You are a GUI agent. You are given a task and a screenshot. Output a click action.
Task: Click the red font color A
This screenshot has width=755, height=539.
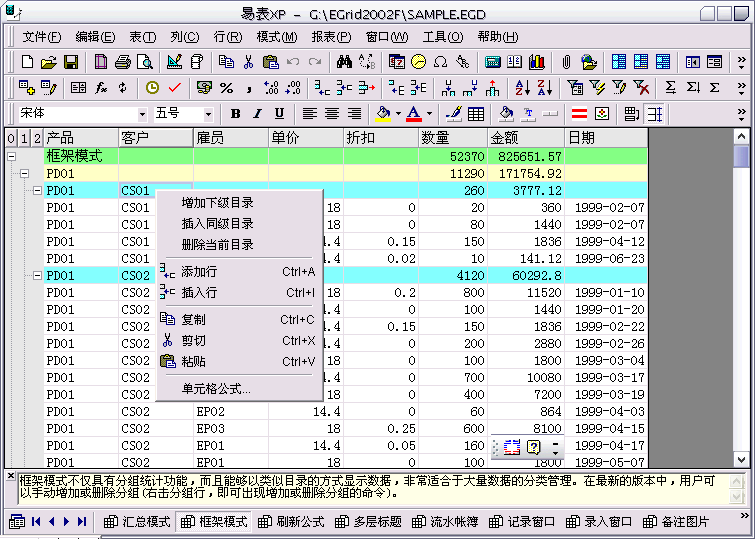pos(414,114)
